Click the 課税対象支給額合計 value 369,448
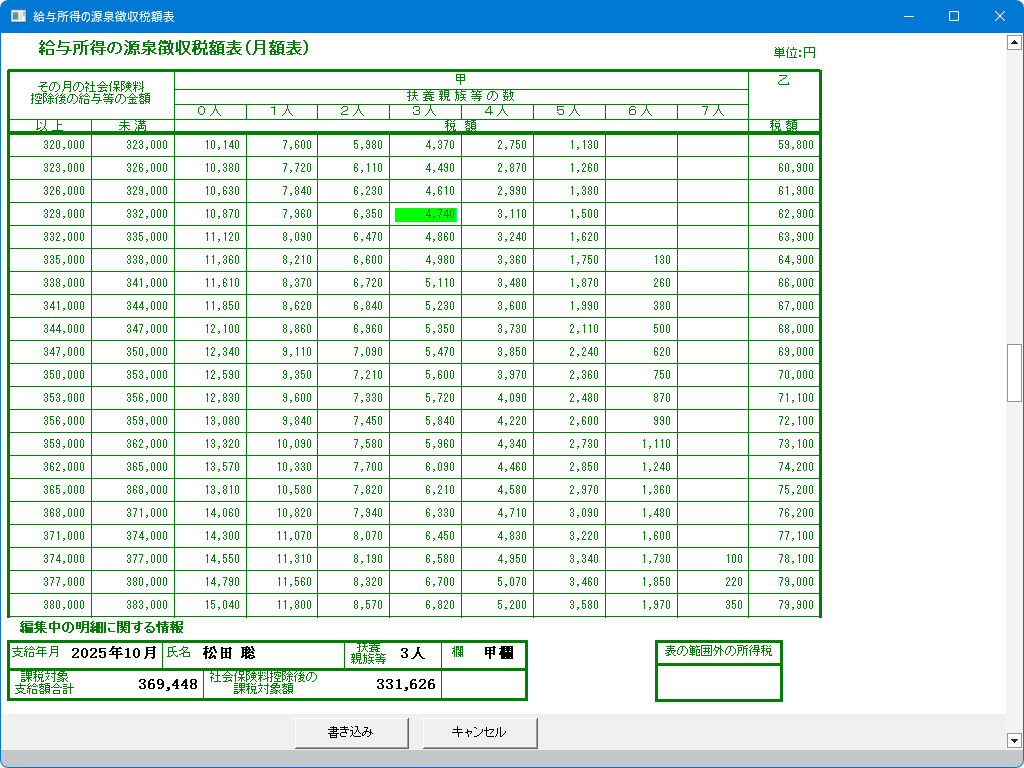 tap(167, 684)
